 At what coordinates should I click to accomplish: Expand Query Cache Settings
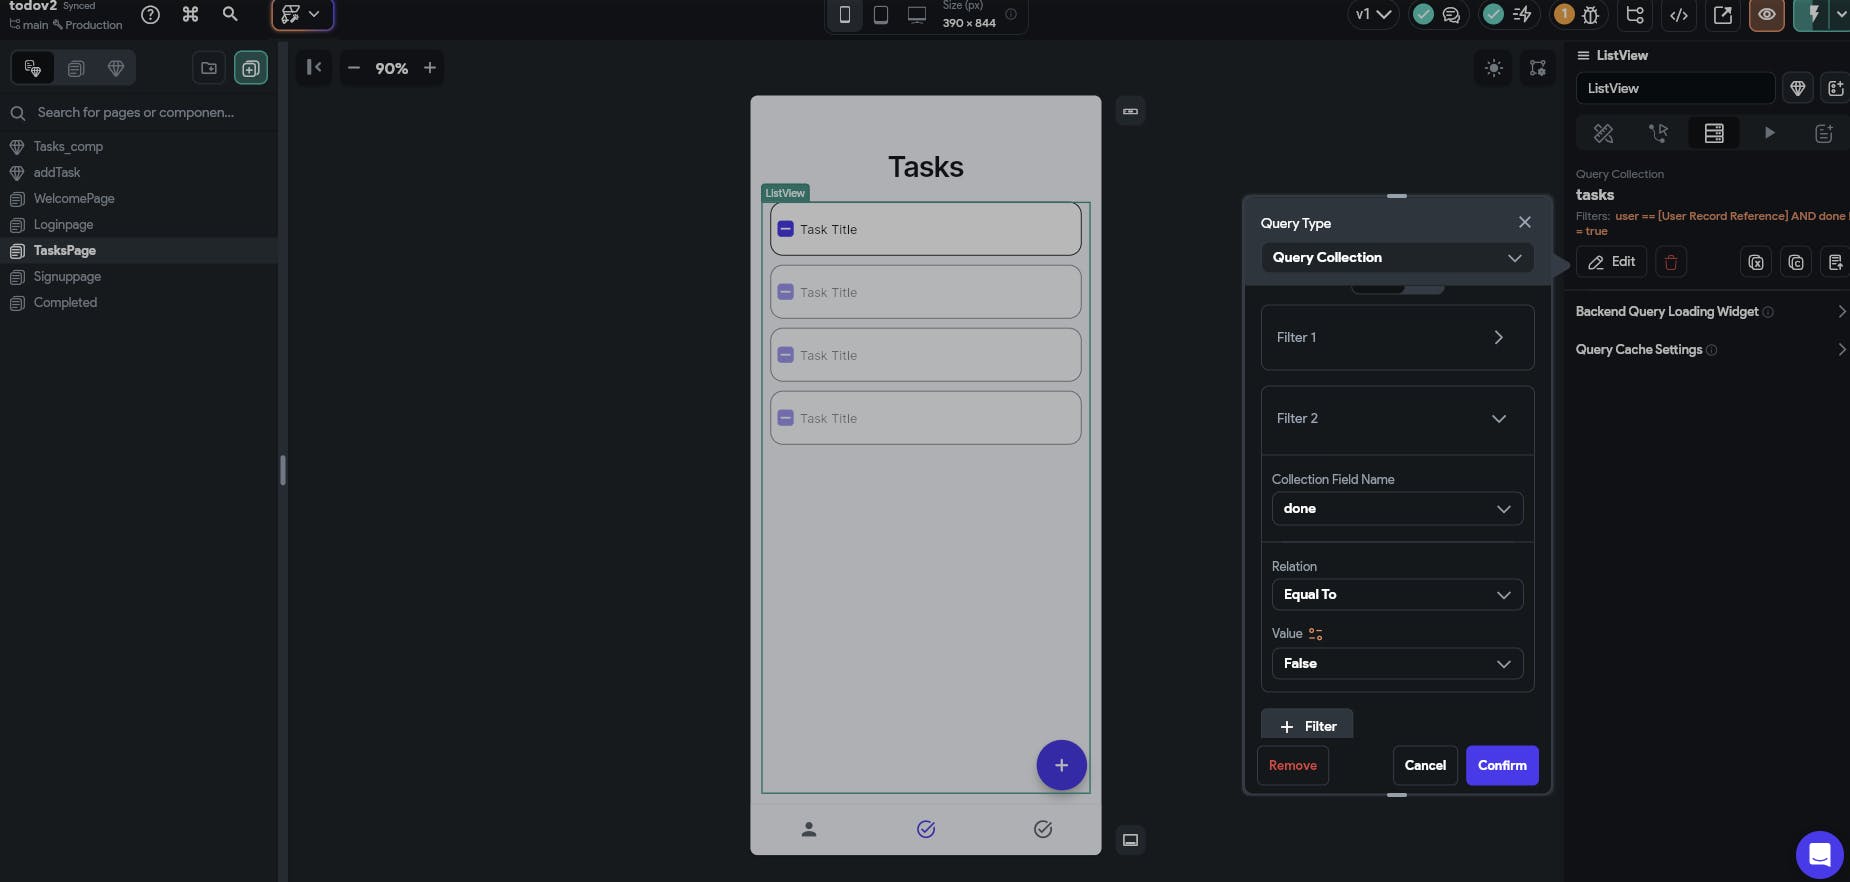(1710, 350)
